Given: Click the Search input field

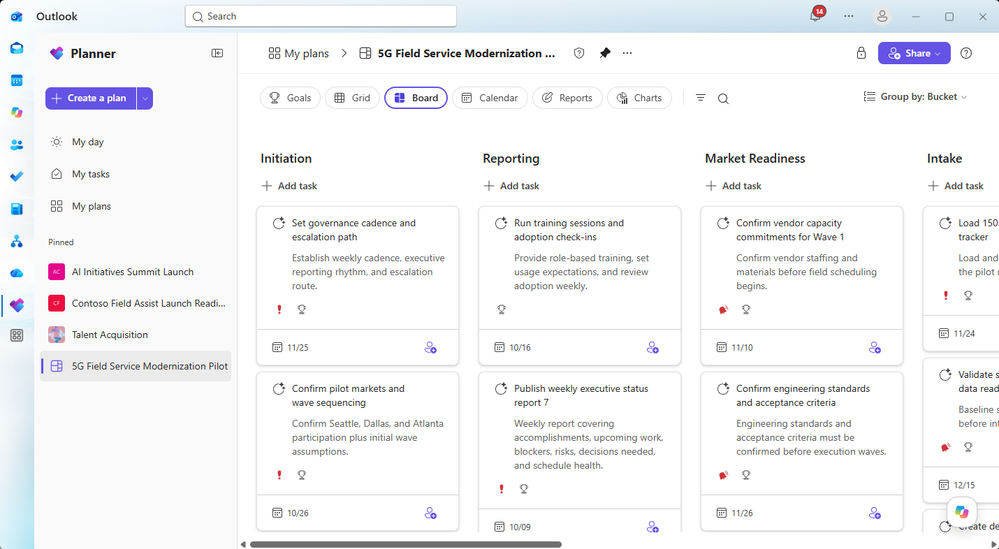Looking at the screenshot, I should click(x=320, y=17).
